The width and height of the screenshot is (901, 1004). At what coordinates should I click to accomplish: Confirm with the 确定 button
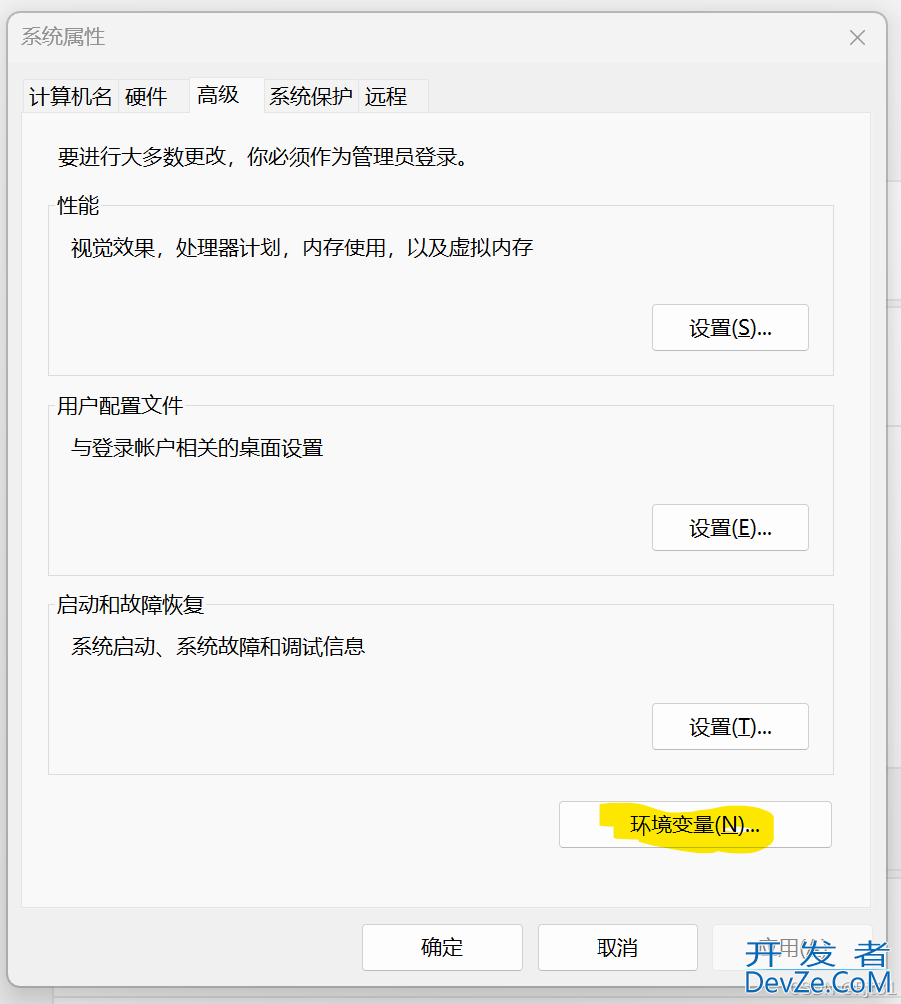coord(442,948)
